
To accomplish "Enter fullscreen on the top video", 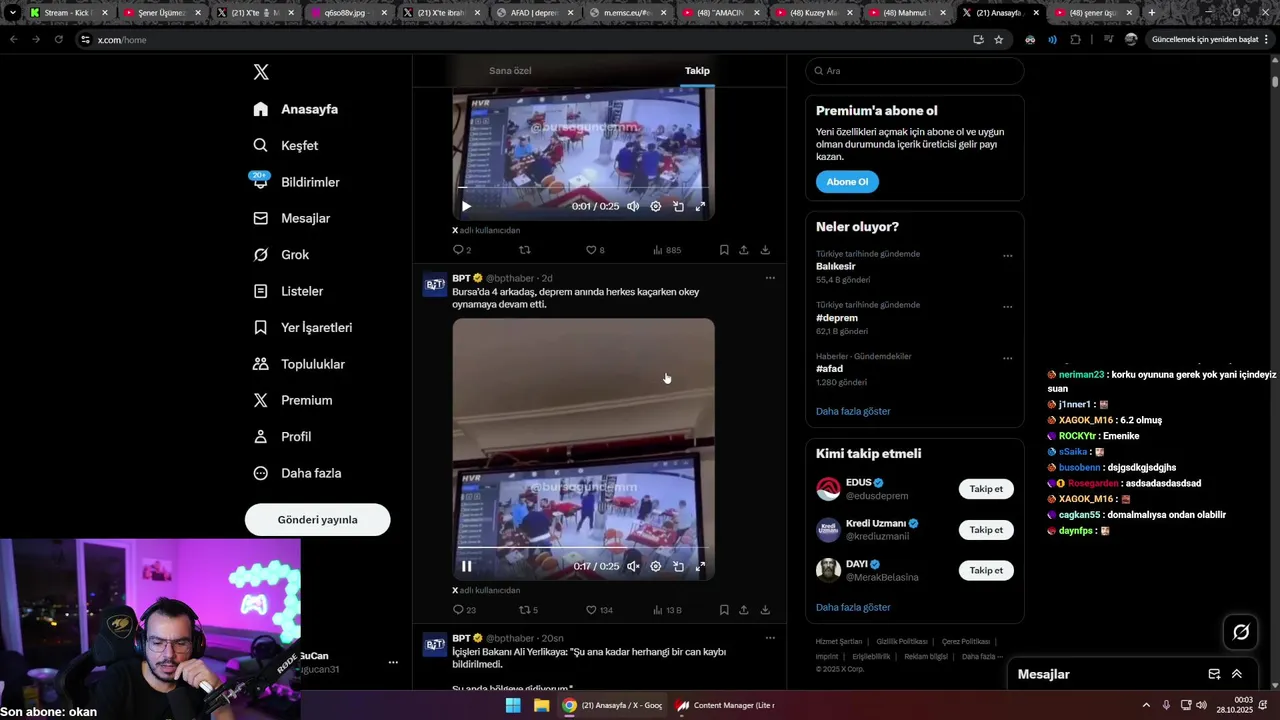I will click(x=700, y=206).
